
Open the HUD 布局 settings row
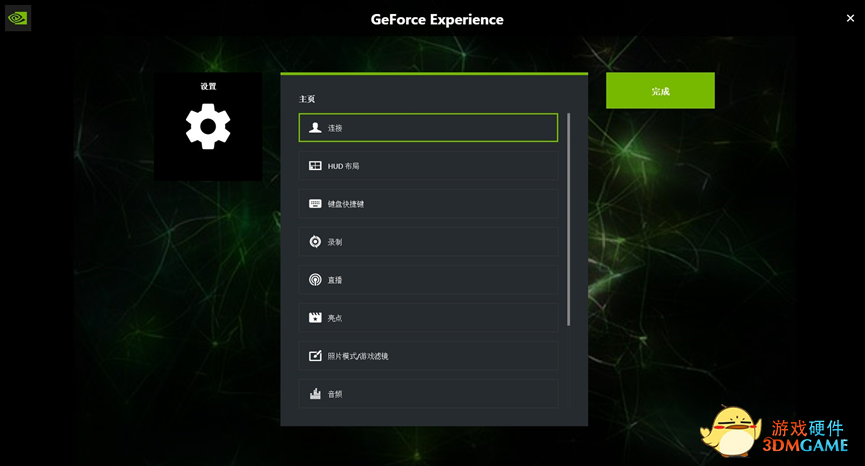[x=428, y=166]
